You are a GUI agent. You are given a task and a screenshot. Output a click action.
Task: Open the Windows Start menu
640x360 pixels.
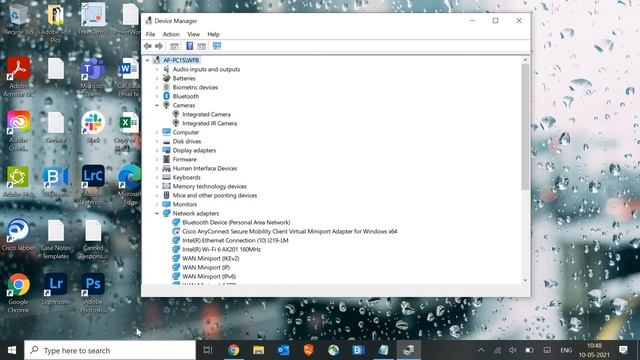[12, 350]
